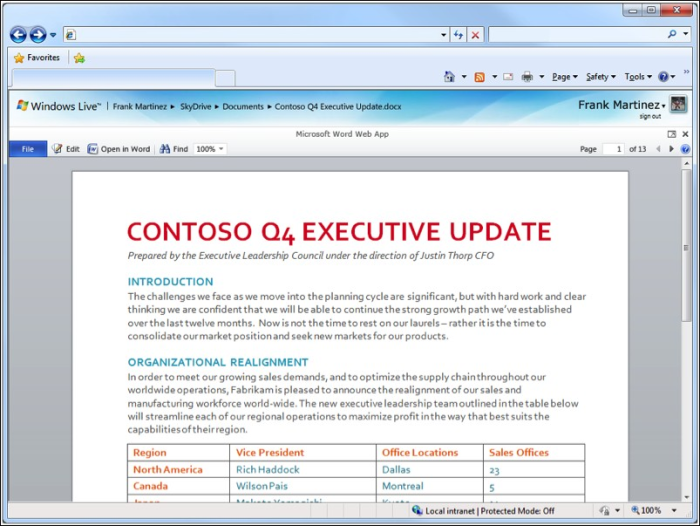
Task: Click Add to Favorites bar star icon
Action: (79, 58)
